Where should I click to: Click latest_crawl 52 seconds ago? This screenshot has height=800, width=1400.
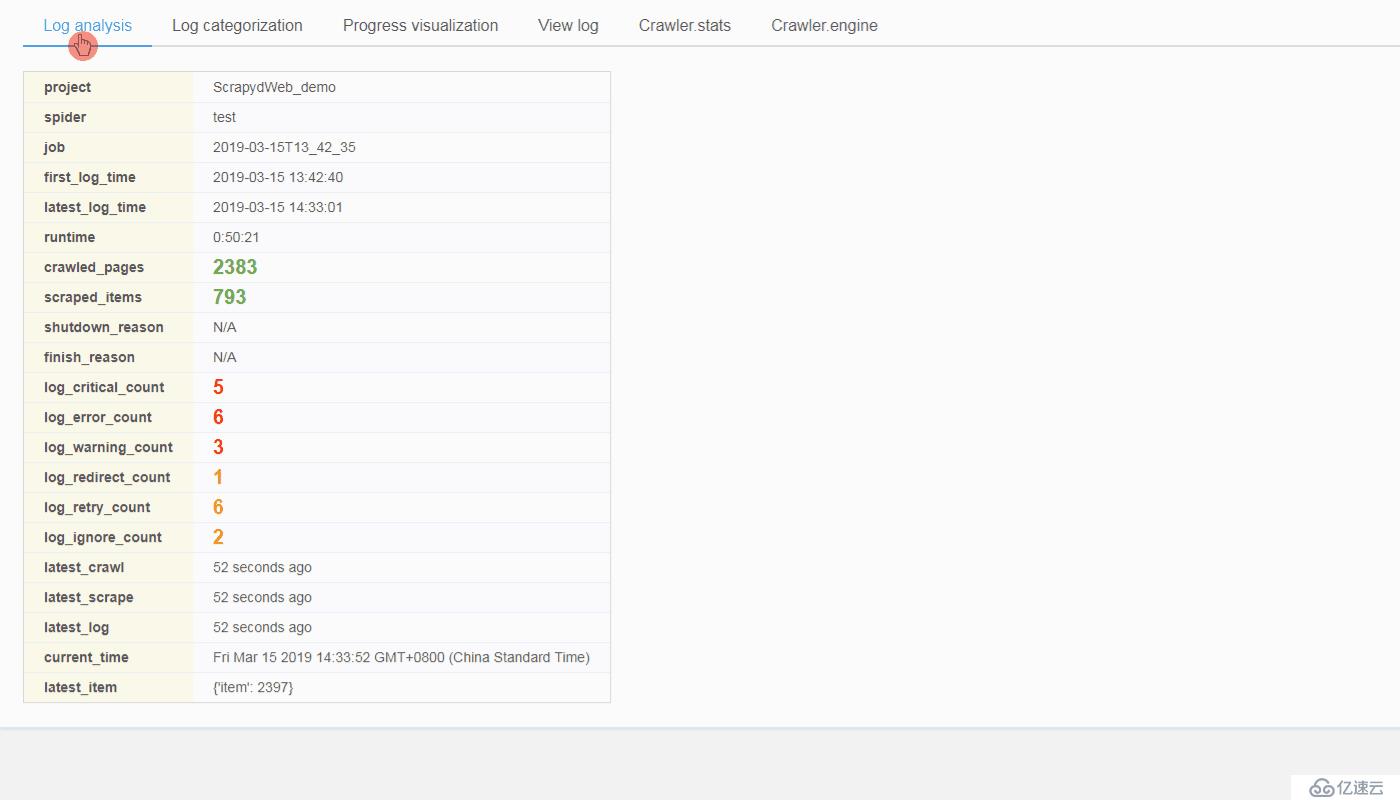point(262,567)
